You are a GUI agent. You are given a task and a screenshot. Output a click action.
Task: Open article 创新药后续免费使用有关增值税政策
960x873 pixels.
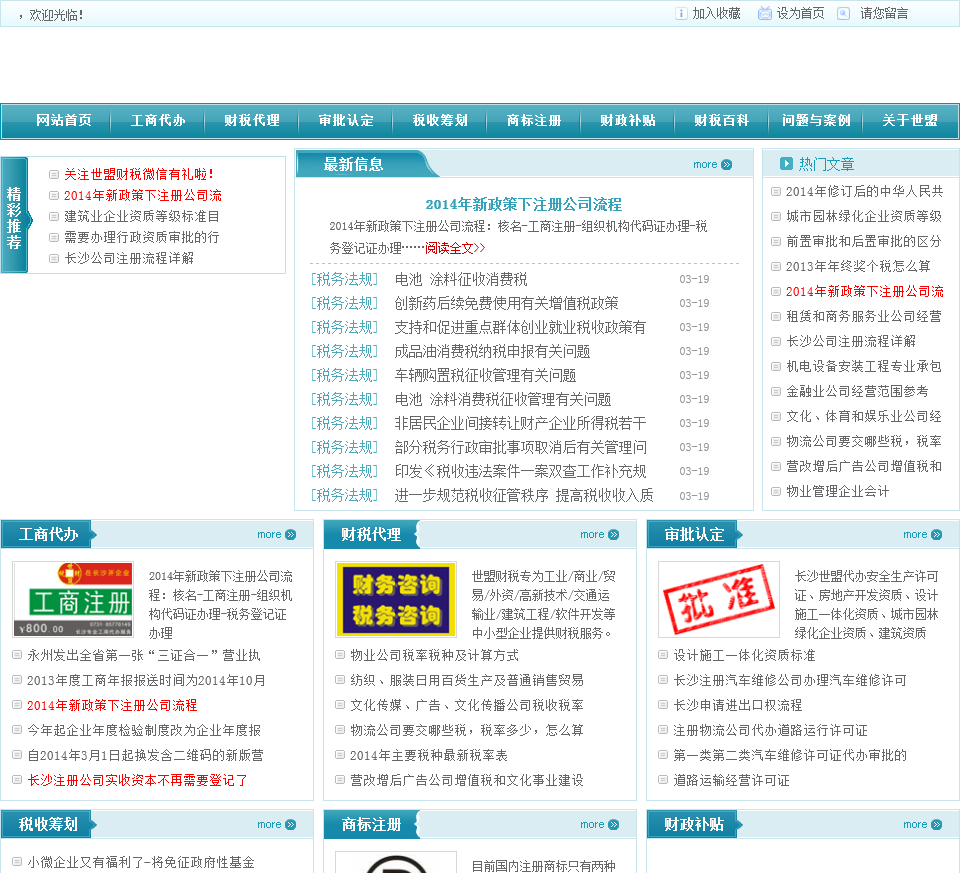[506, 304]
